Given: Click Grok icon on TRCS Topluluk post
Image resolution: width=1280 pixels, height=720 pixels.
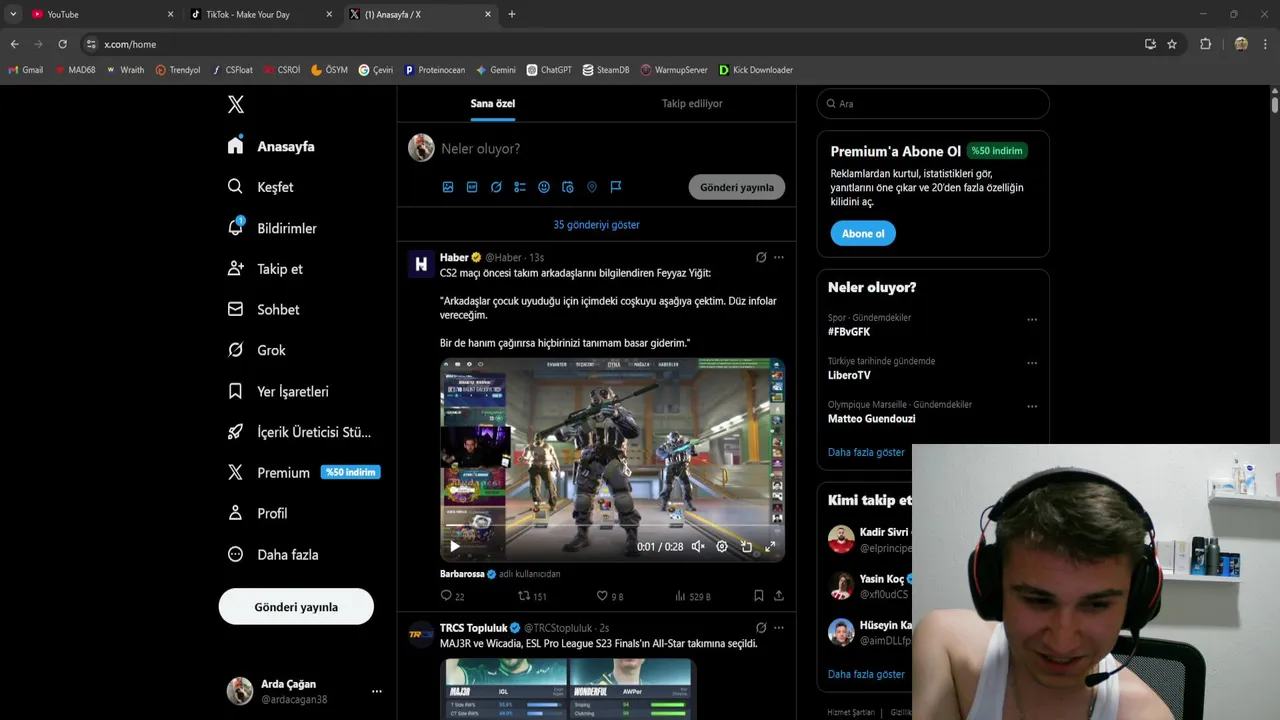Looking at the screenshot, I should (761, 628).
